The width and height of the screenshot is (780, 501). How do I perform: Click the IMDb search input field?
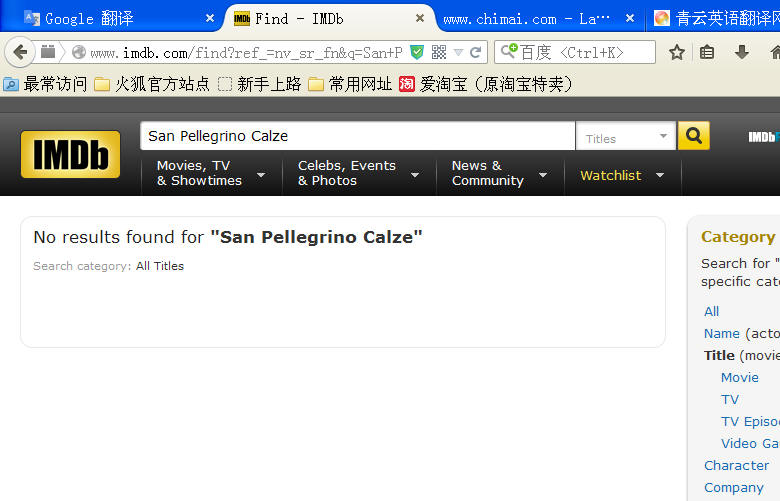pyautogui.click(x=358, y=136)
